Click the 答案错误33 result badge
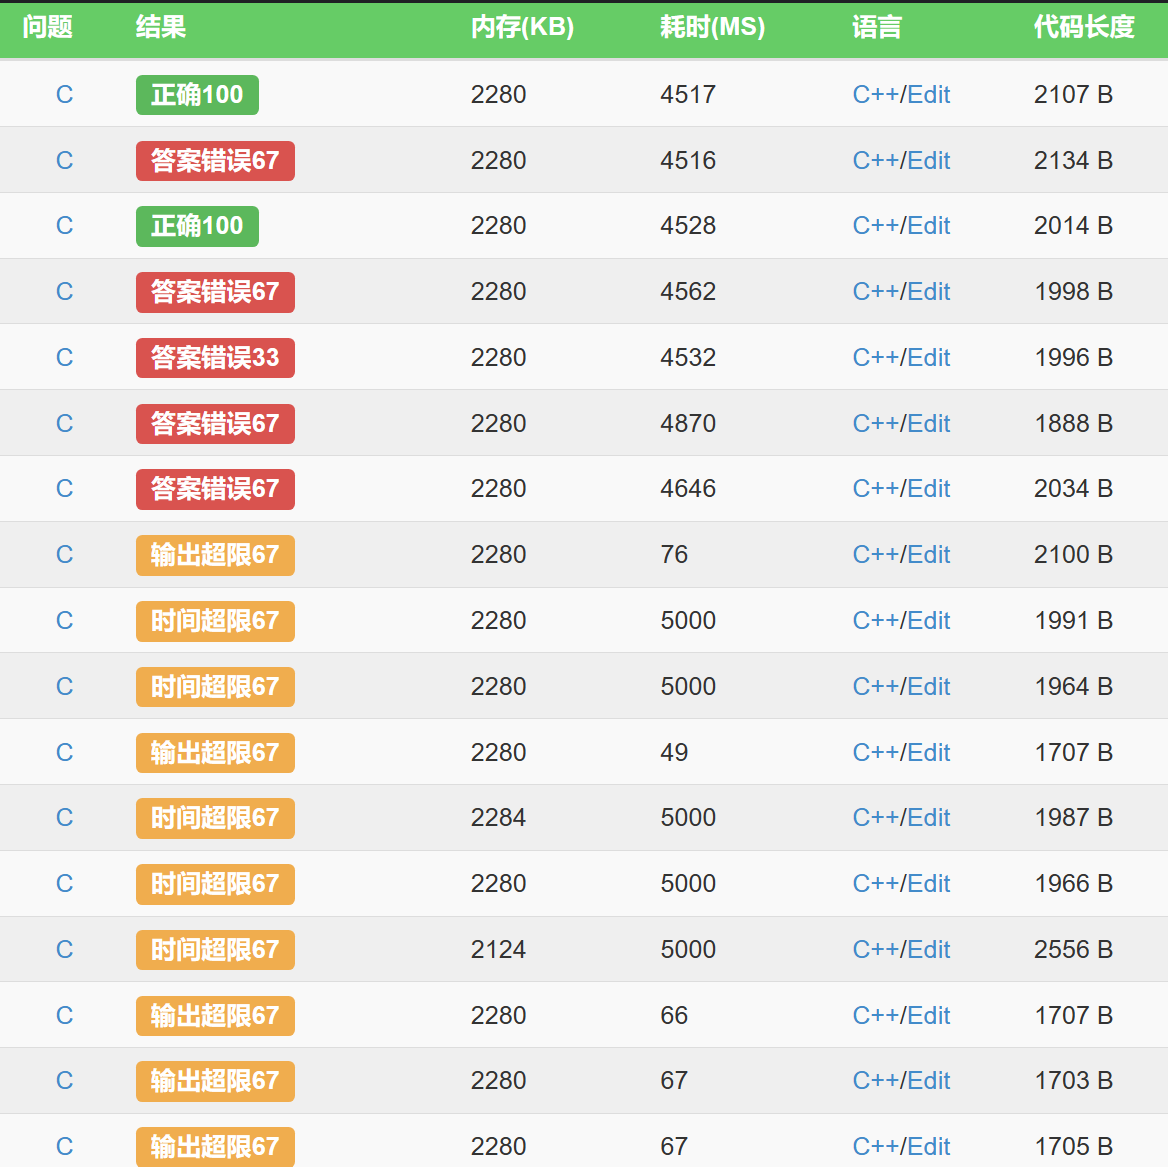The image size is (1168, 1167). (x=215, y=357)
